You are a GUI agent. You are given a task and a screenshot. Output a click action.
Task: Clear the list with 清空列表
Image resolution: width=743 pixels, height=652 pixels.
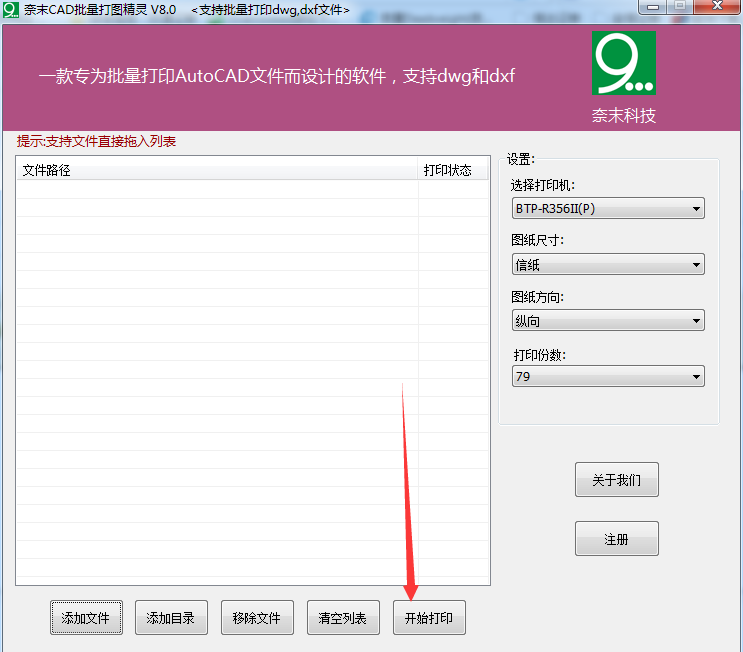[x=343, y=617]
